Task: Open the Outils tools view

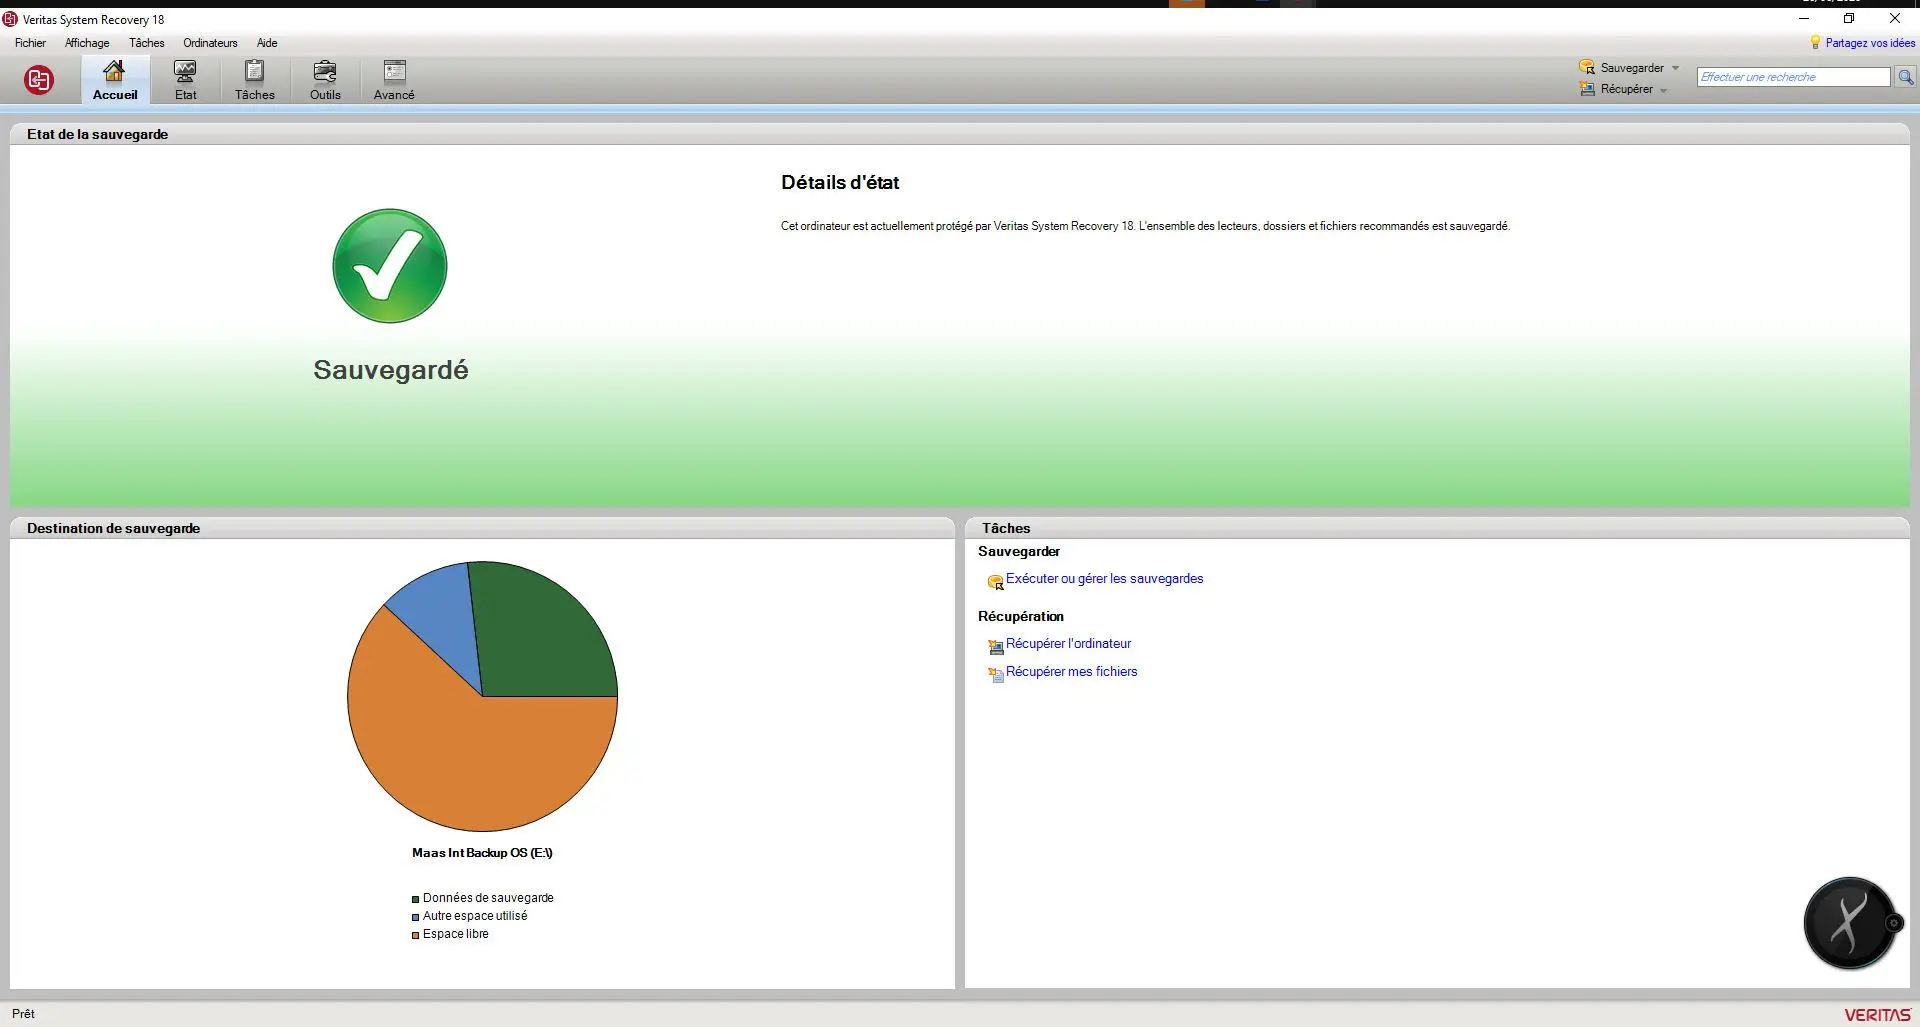Action: (324, 80)
